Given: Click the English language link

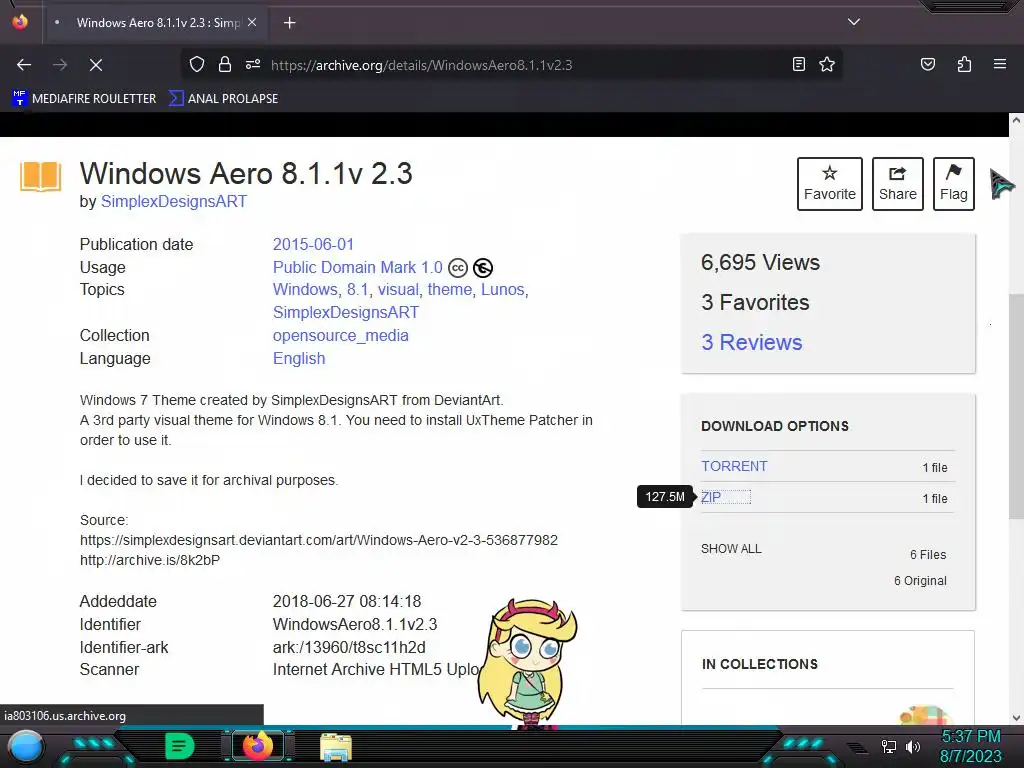Looking at the screenshot, I should click(x=298, y=359).
